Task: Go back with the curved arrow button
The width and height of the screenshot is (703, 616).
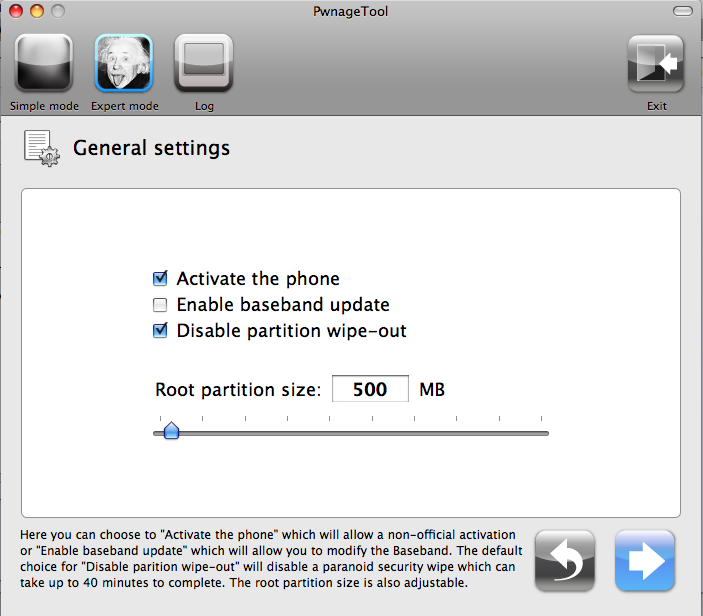Action: [x=565, y=561]
